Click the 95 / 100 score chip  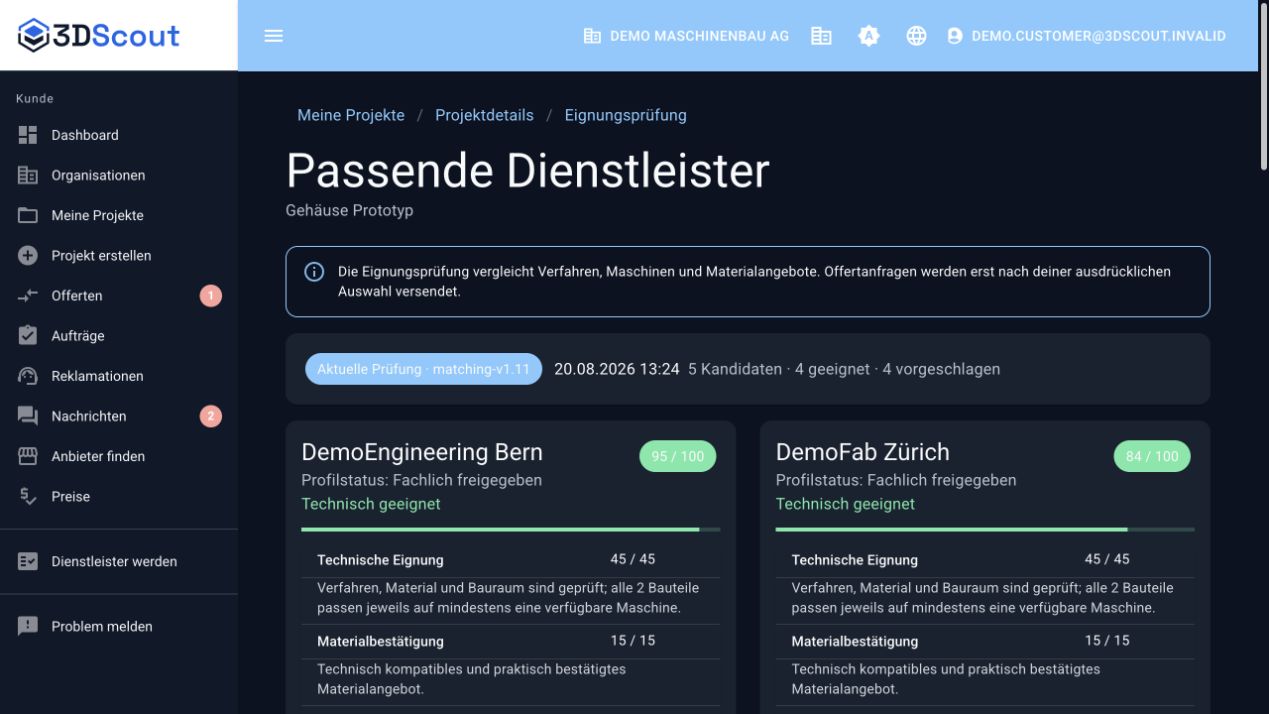coord(678,456)
